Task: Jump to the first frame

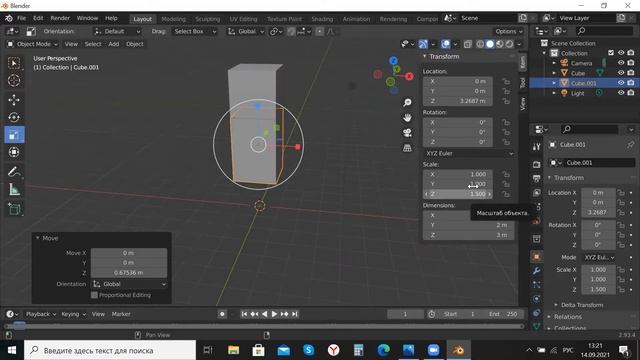Action: tap(244, 314)
